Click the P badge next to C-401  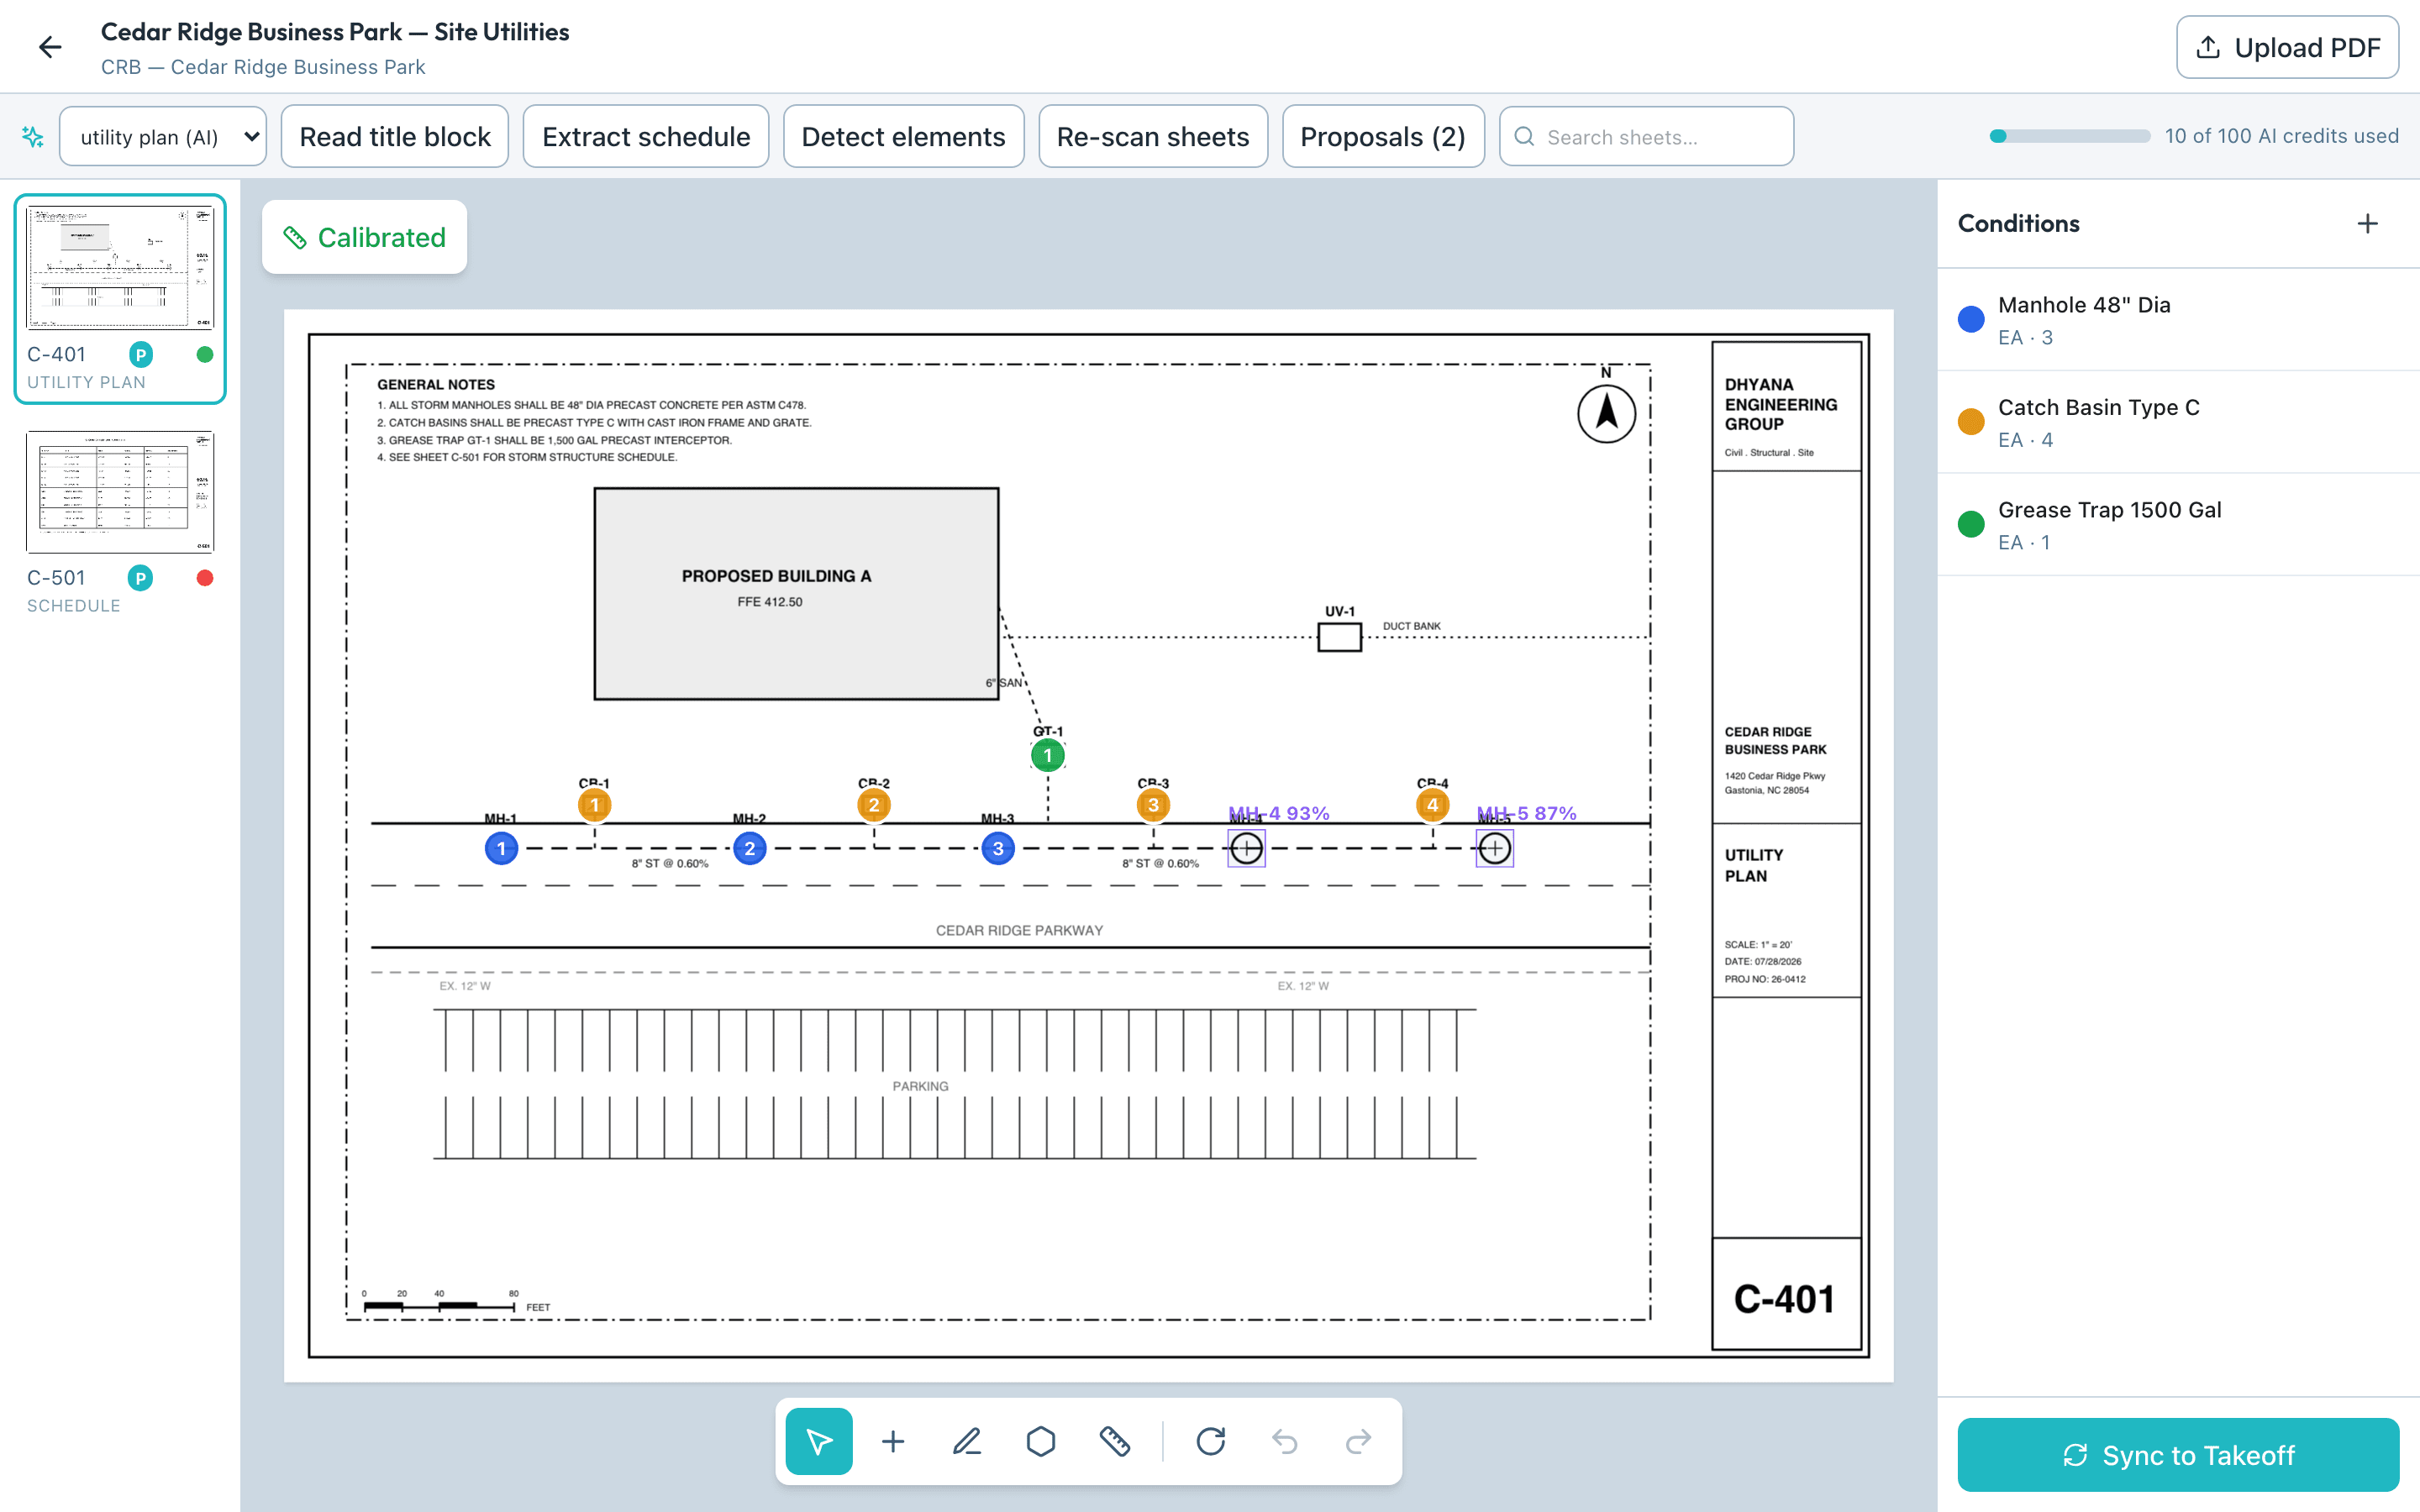pos(141,354)
